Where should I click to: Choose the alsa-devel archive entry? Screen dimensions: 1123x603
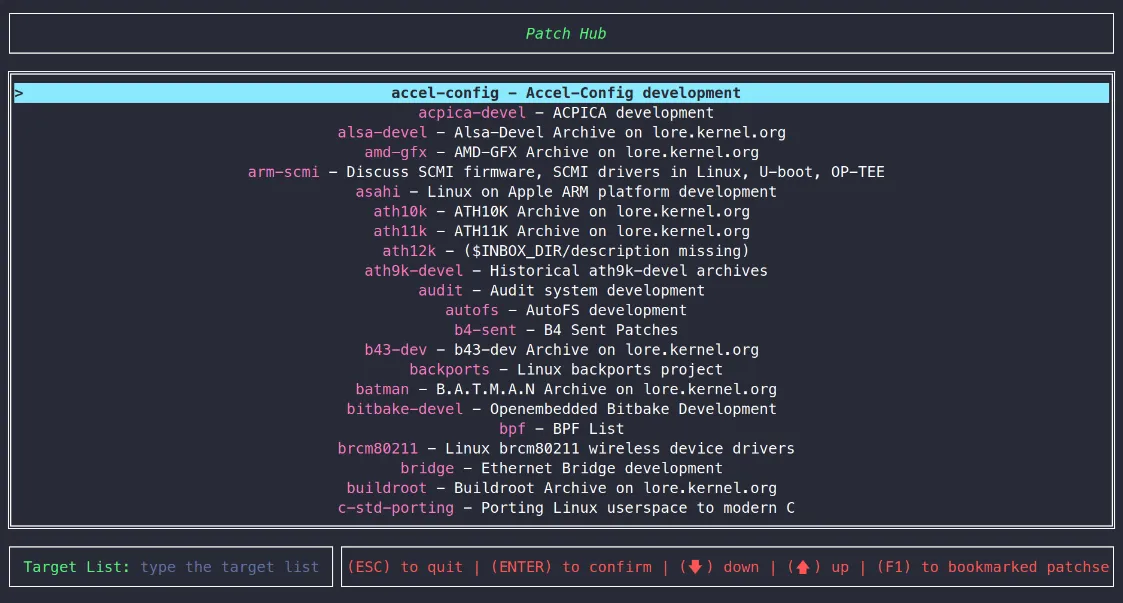[x=562, y=132]
